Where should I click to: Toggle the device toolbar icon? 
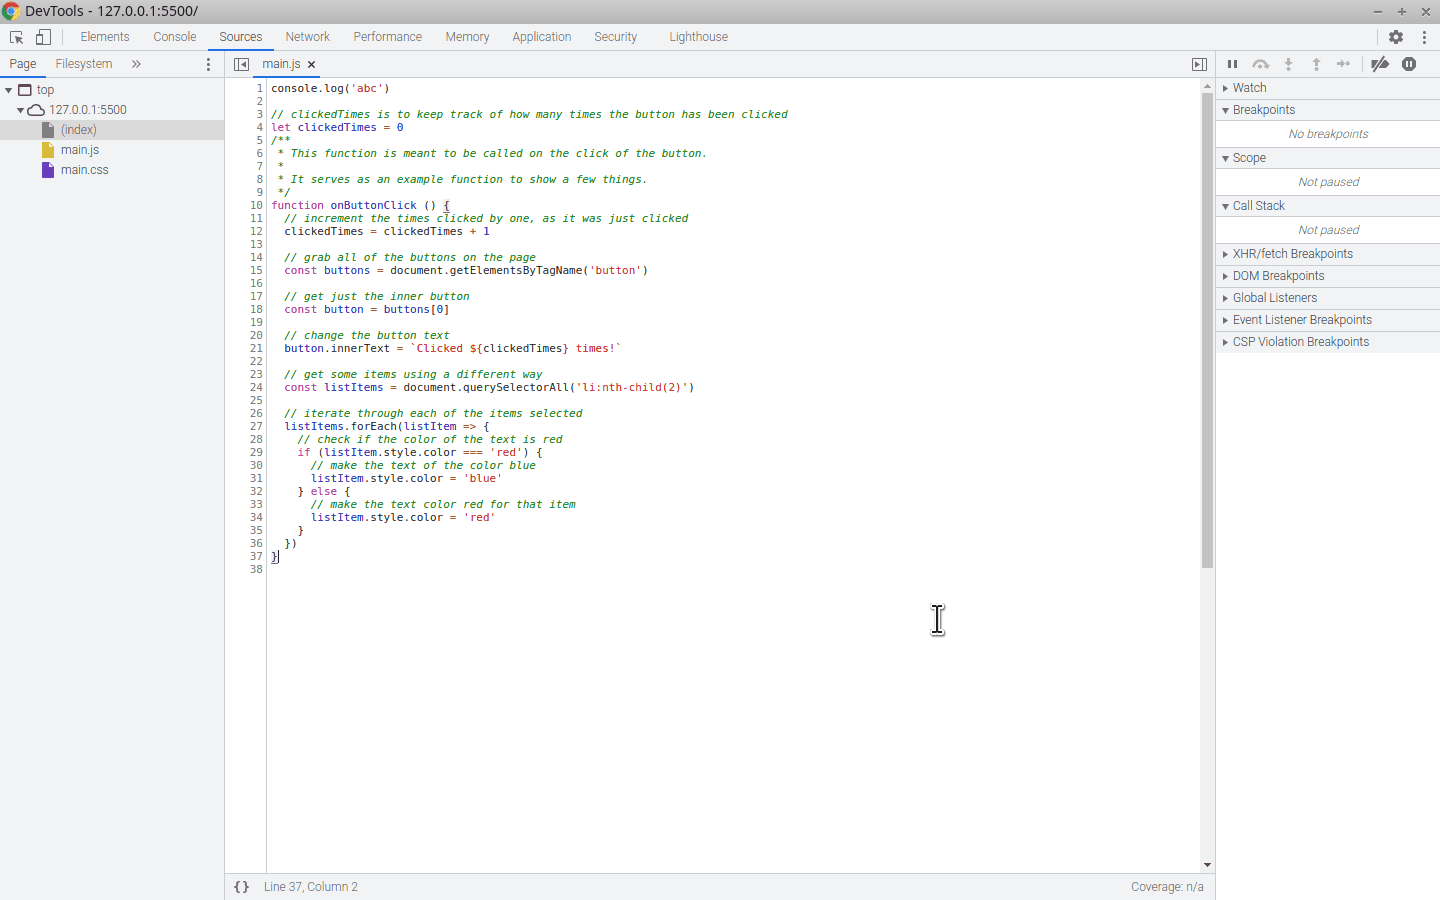43,37
